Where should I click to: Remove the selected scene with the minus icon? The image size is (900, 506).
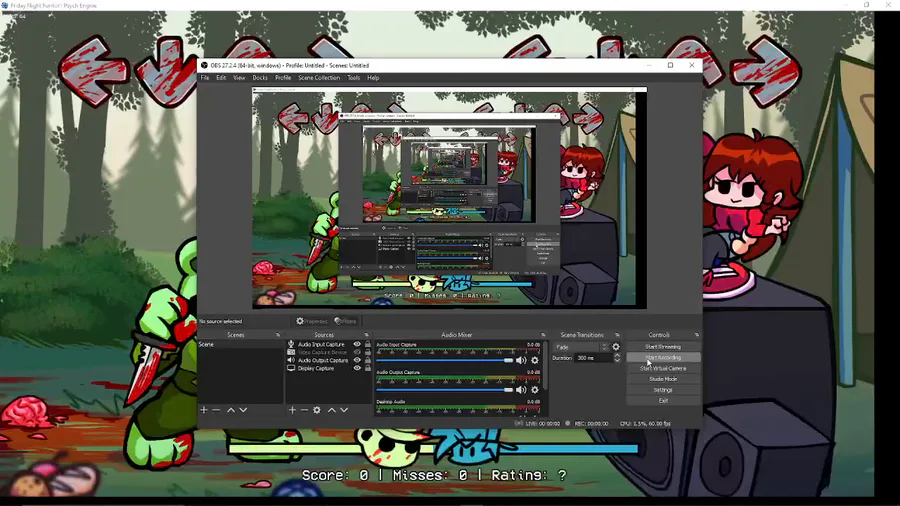[x=216, y=410]
